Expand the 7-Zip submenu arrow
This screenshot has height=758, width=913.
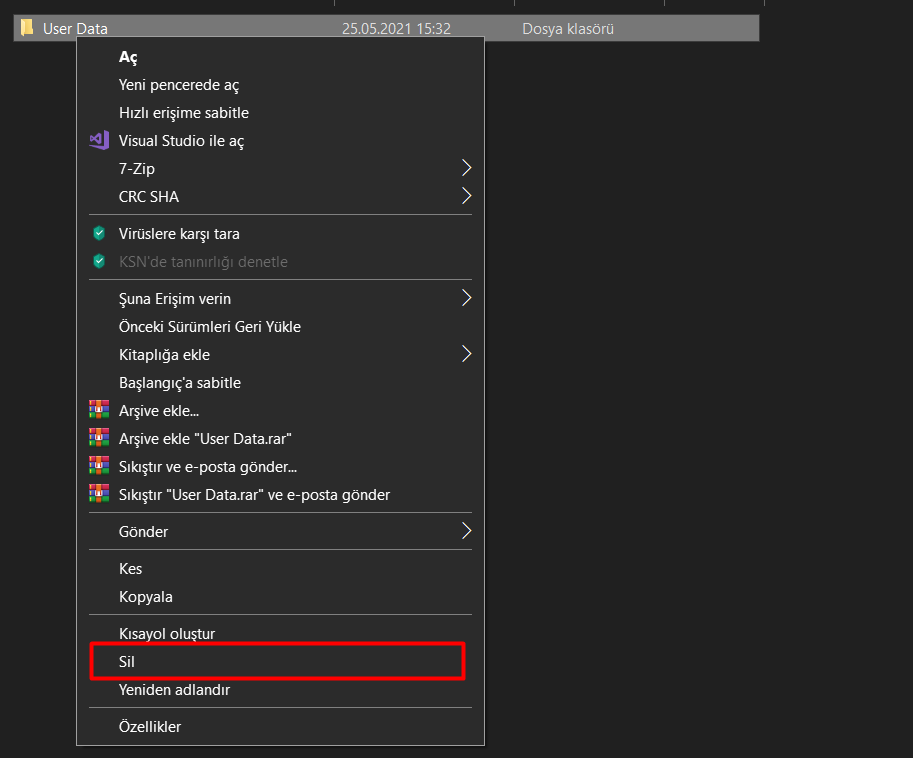tap(466, 168)
